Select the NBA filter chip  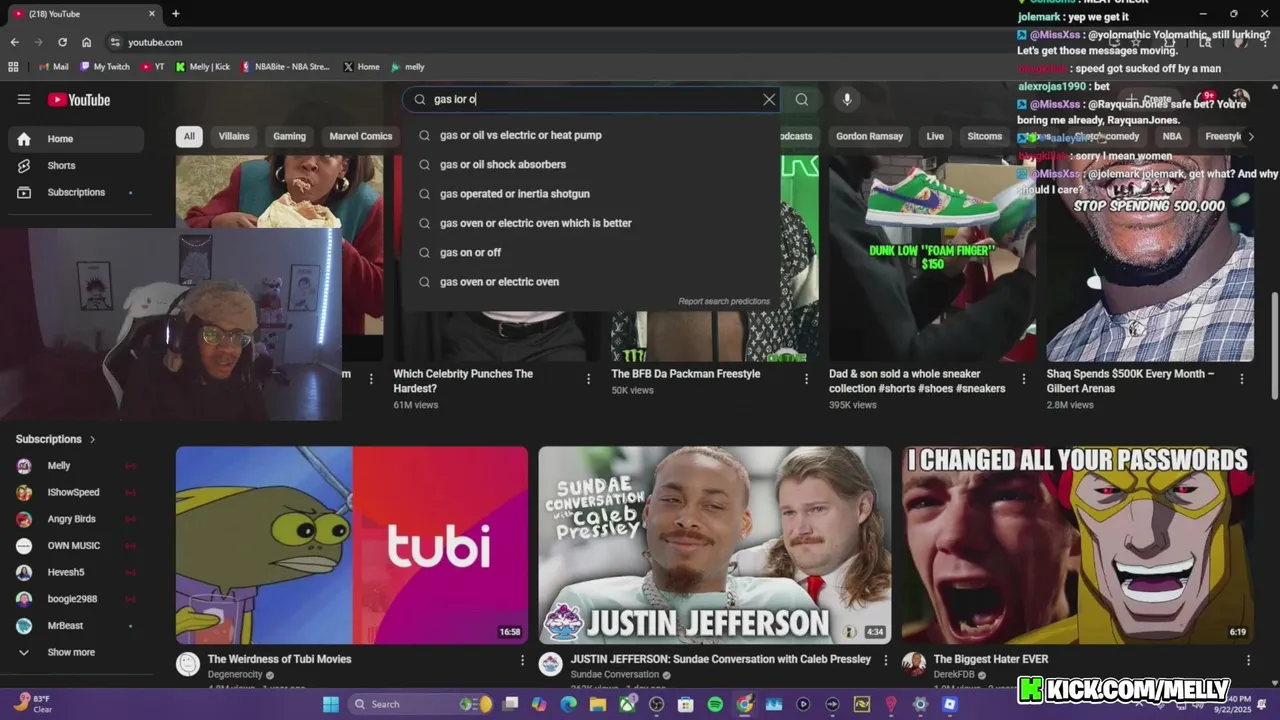[1172, 136]
